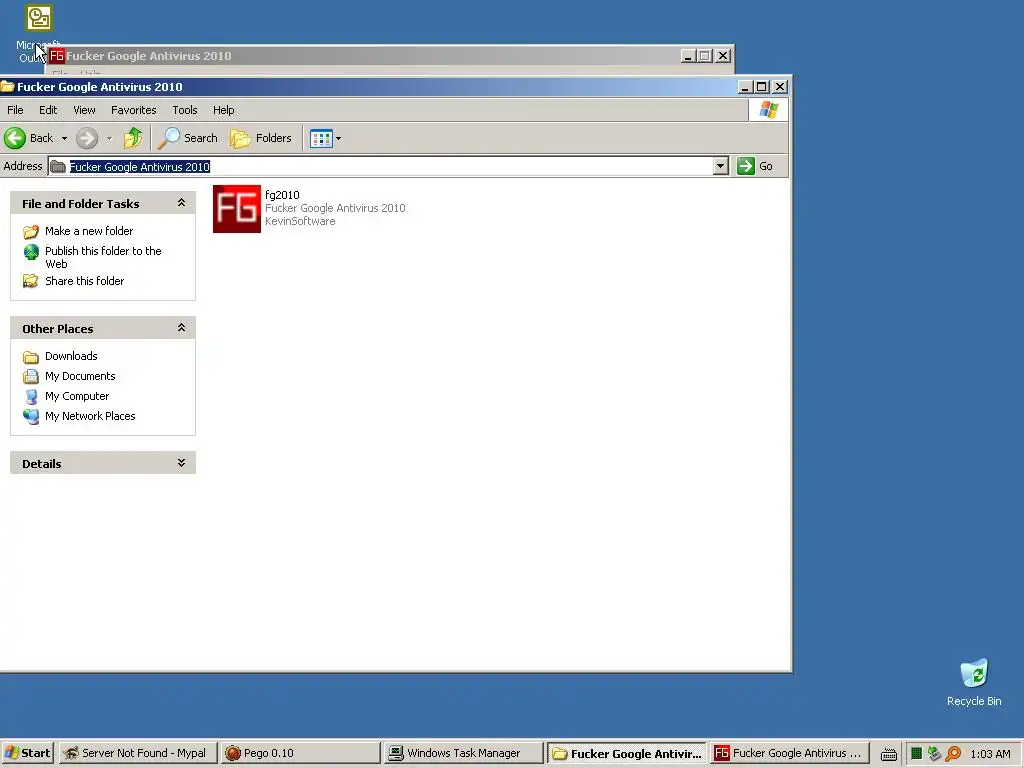Open the Forward history dropdown arrow

click(109, 138)
